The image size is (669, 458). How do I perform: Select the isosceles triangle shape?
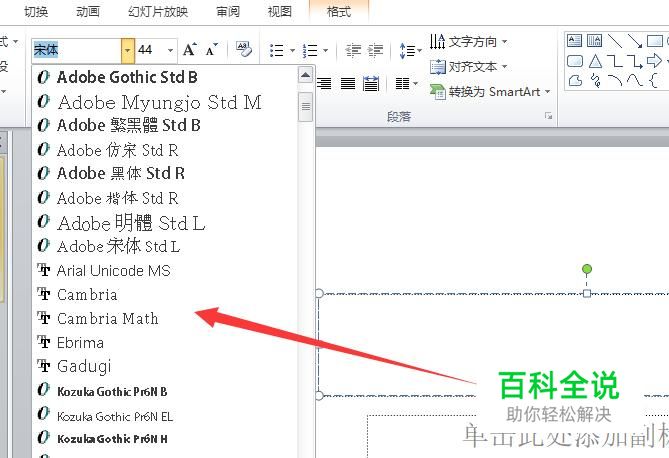[595, 61]
